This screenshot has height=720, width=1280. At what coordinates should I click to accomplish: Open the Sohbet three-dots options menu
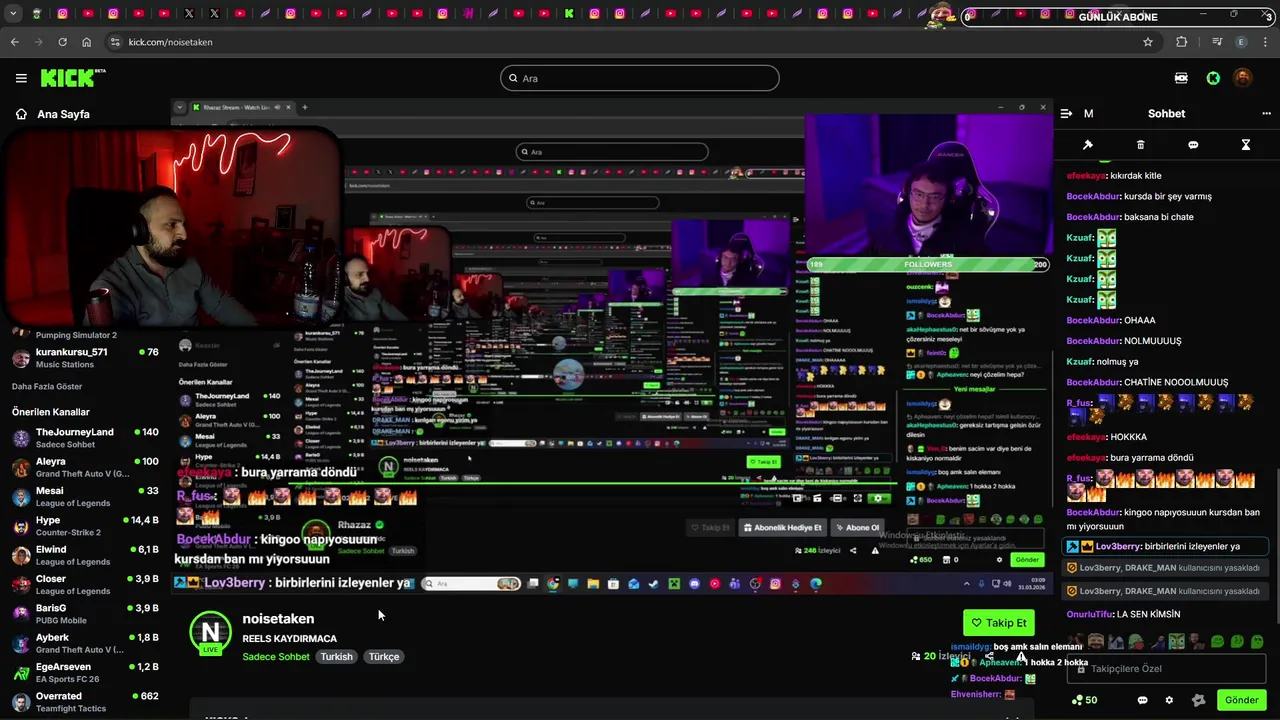(x=1266, y=114)
